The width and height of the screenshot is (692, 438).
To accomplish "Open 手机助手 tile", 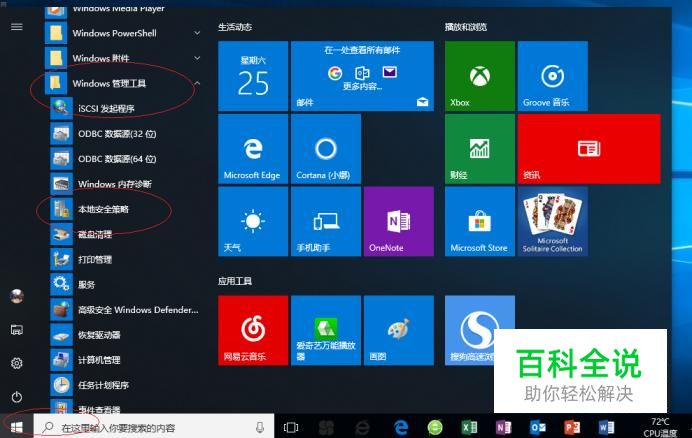I will (x=326, y=221).
